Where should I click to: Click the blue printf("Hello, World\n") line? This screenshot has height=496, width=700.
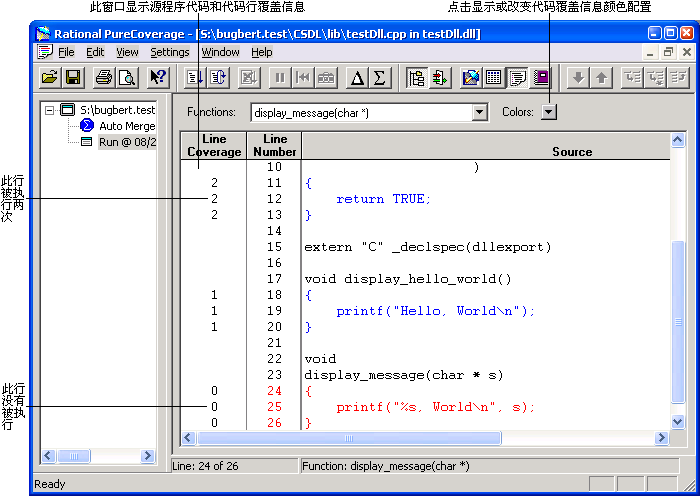pyautogui.click(x=435, y=311)
